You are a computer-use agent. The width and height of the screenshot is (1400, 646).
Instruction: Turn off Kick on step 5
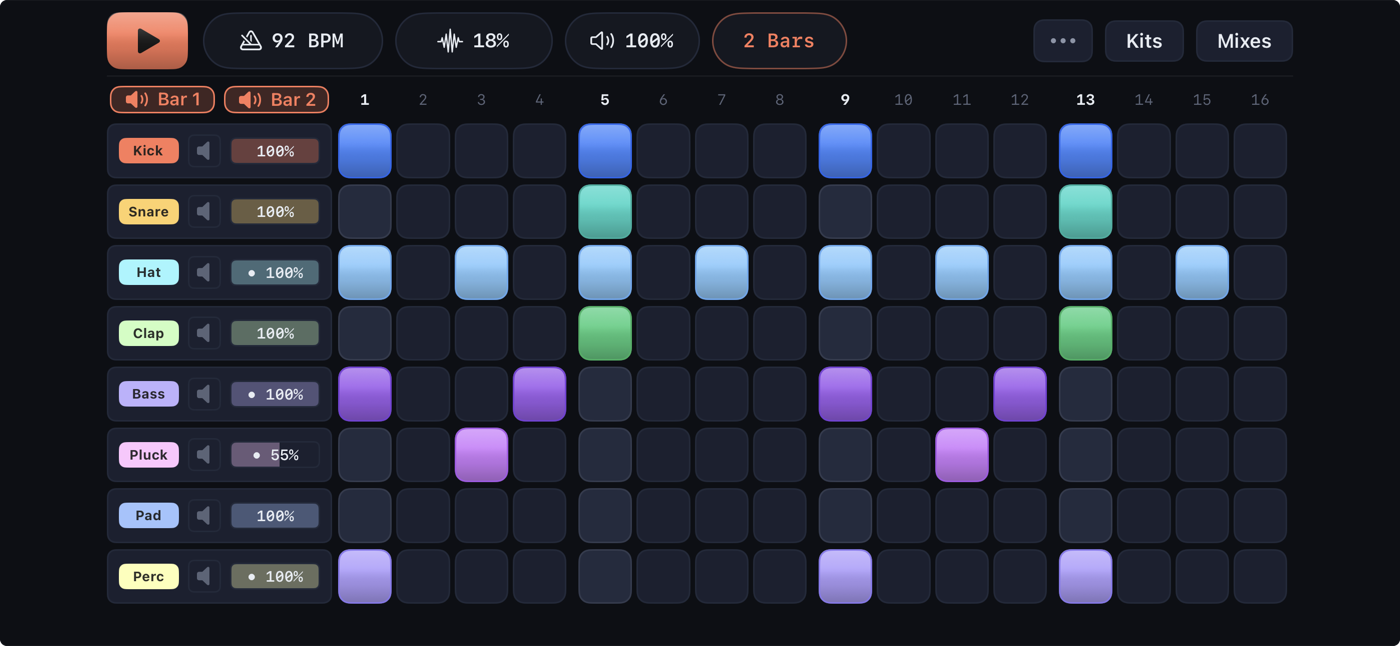(605, 151)
